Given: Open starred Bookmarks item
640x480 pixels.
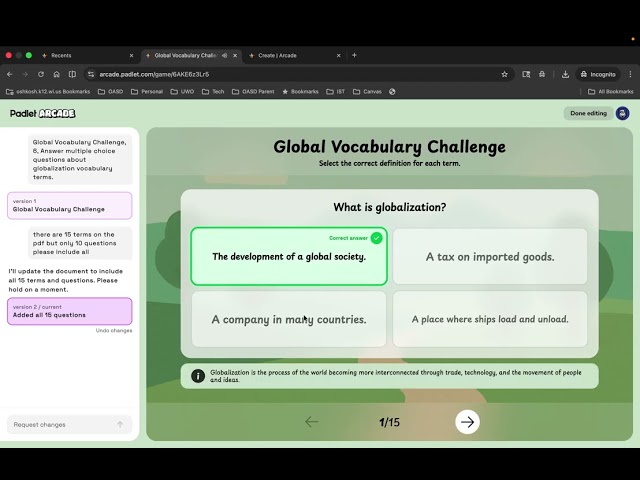Looking at the screenshot, I should tap(300, 91).
